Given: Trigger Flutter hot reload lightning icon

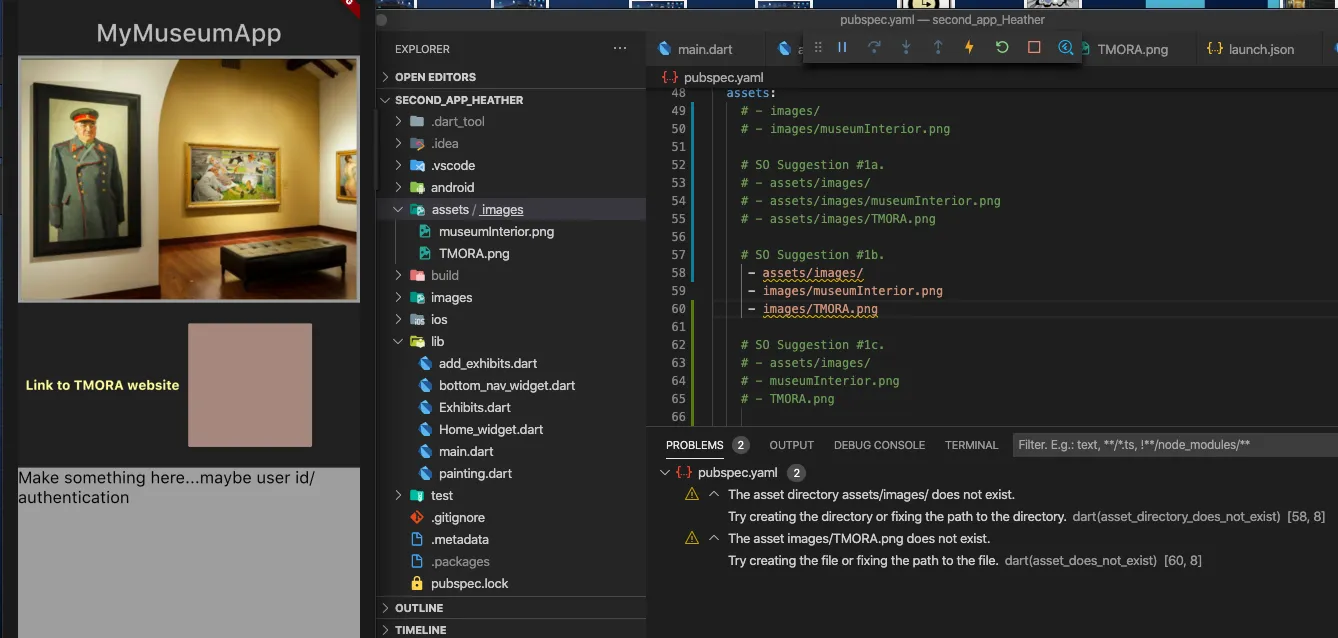Looking at the screenshot, I should pyautogui.click(x=969, y=48).
